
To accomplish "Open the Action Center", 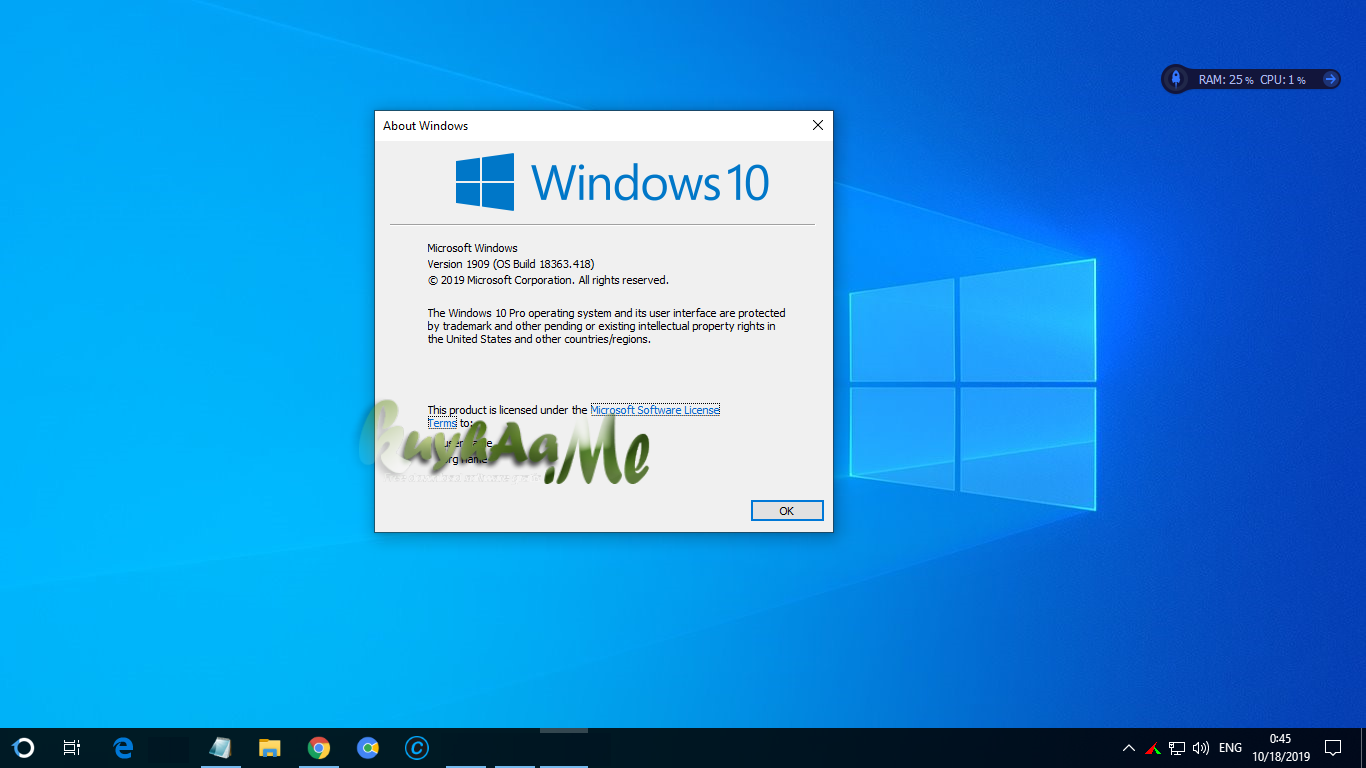I will [1332, 747].
